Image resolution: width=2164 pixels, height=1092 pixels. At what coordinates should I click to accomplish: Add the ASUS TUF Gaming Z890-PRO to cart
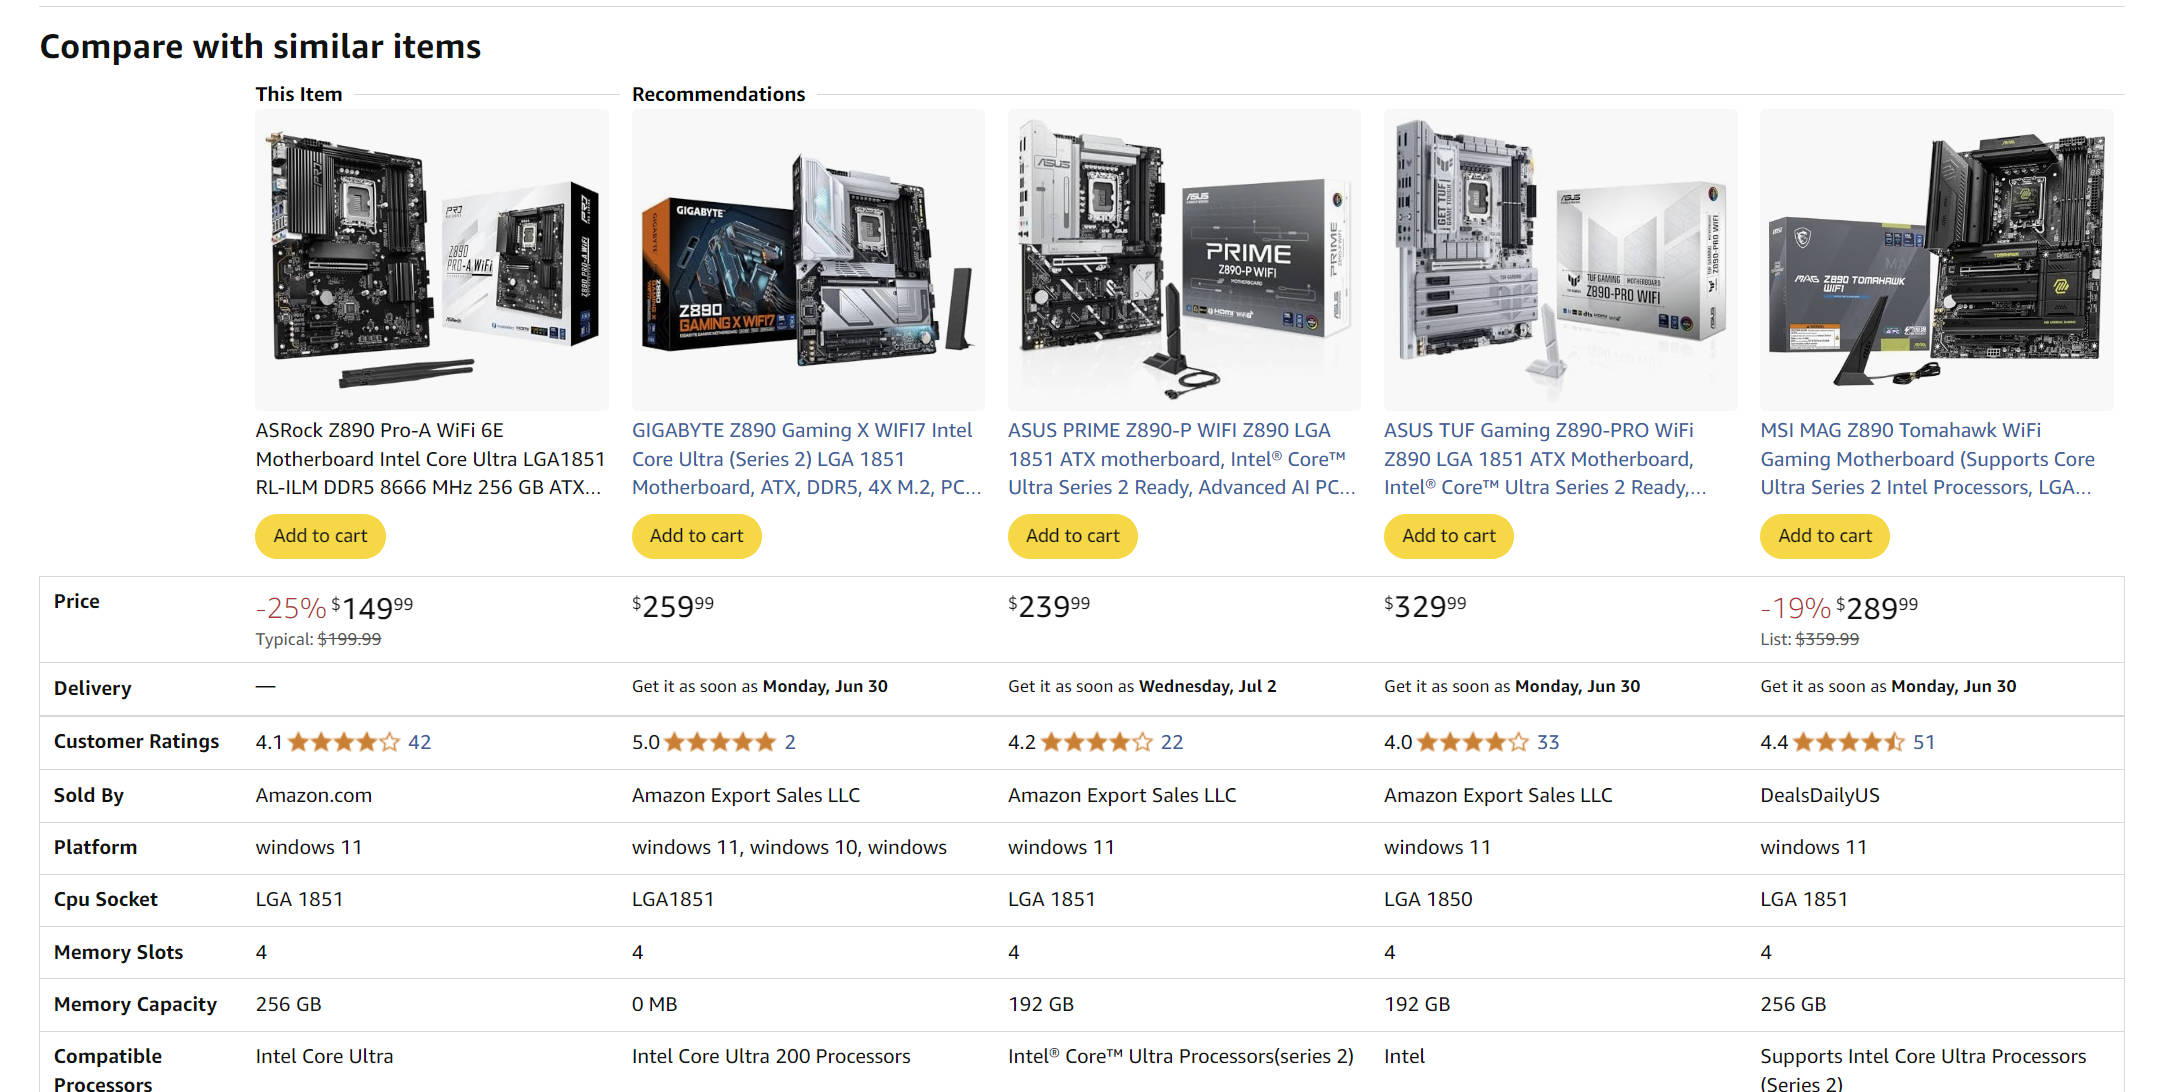pos(1448,536)
